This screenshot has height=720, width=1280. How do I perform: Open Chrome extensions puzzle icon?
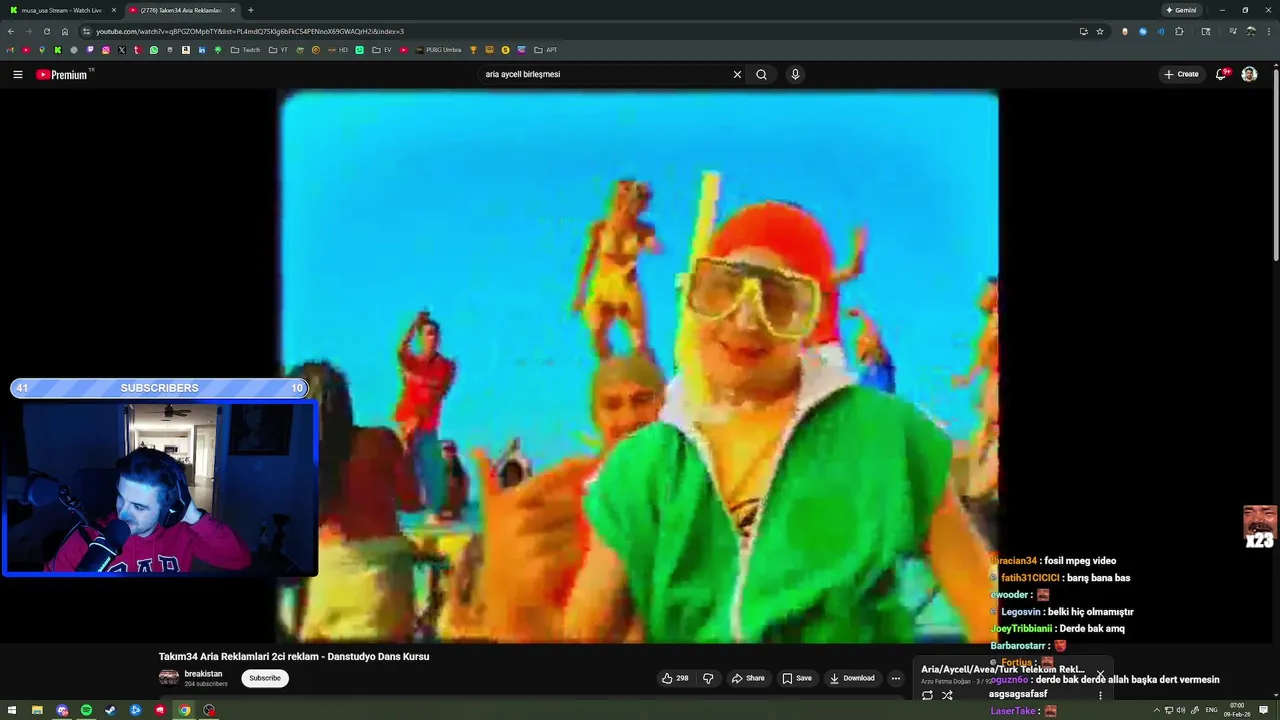[x=1179, y=31]
